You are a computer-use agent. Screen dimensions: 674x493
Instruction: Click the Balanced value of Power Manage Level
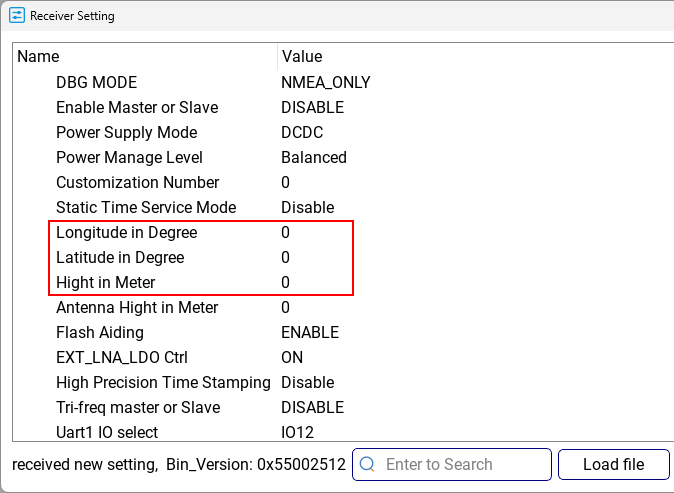pyautogui.click(x=314, y=157)
